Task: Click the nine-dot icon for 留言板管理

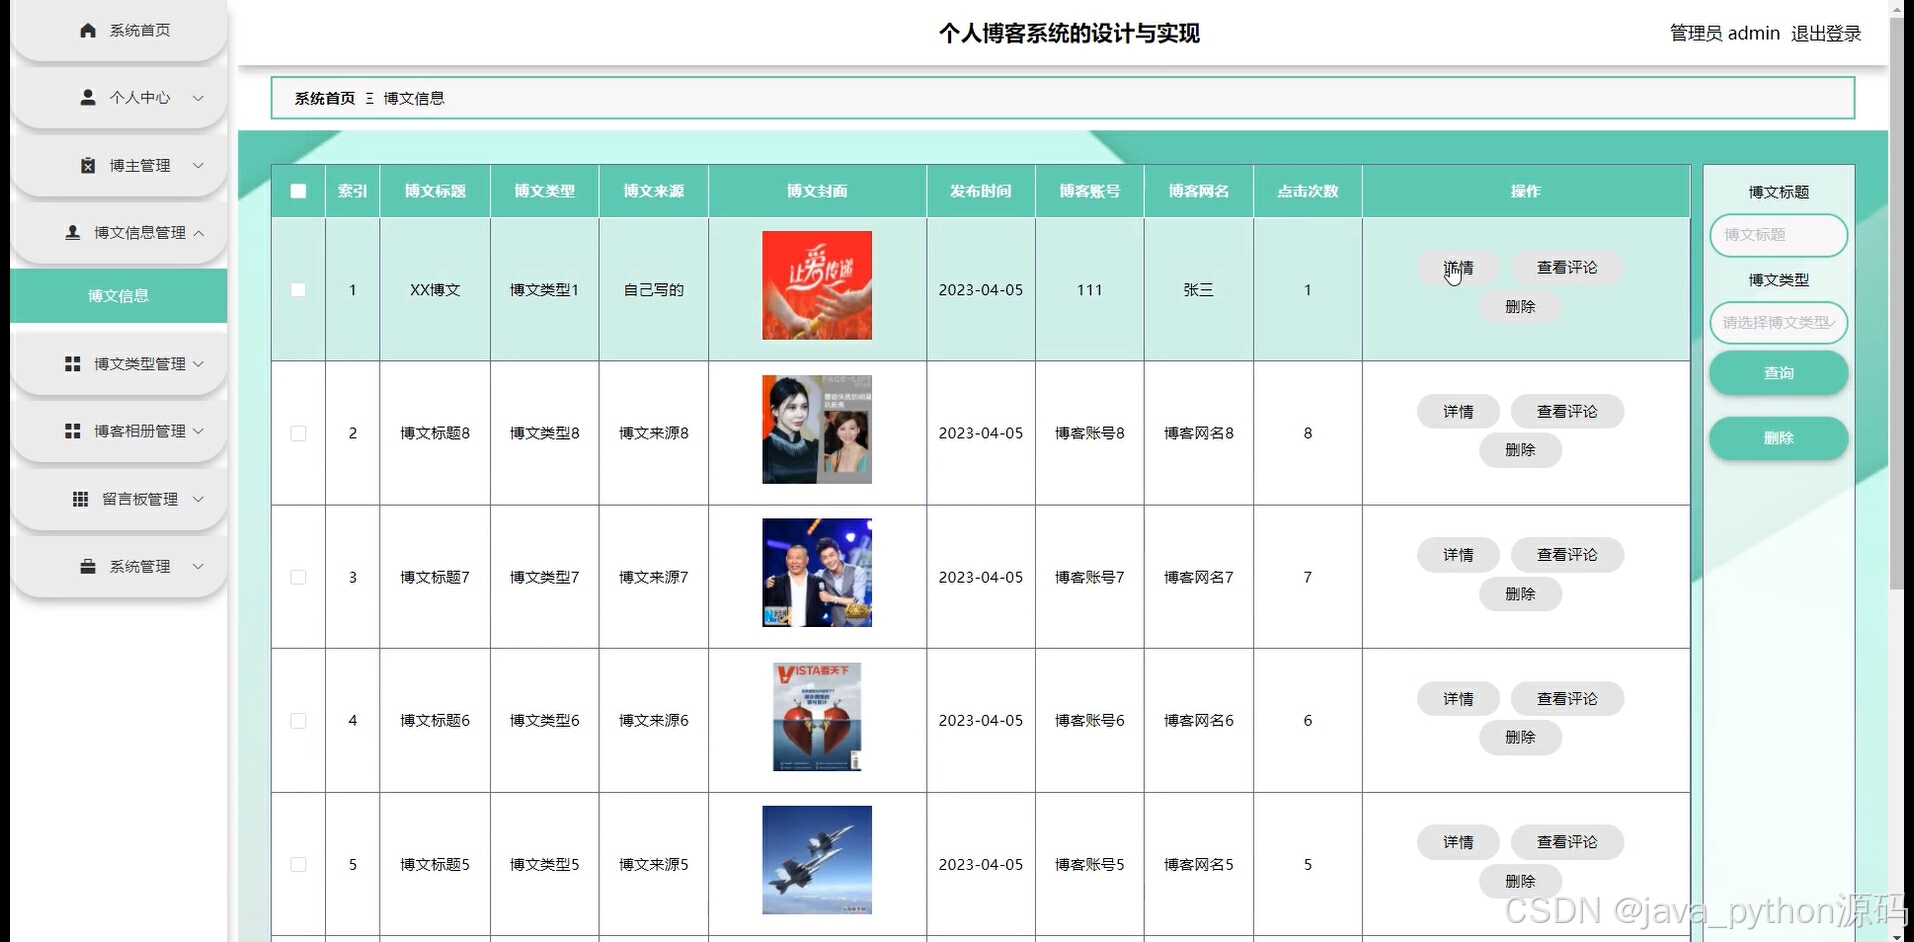Action: pyautogui.click(x=80, y=499)
